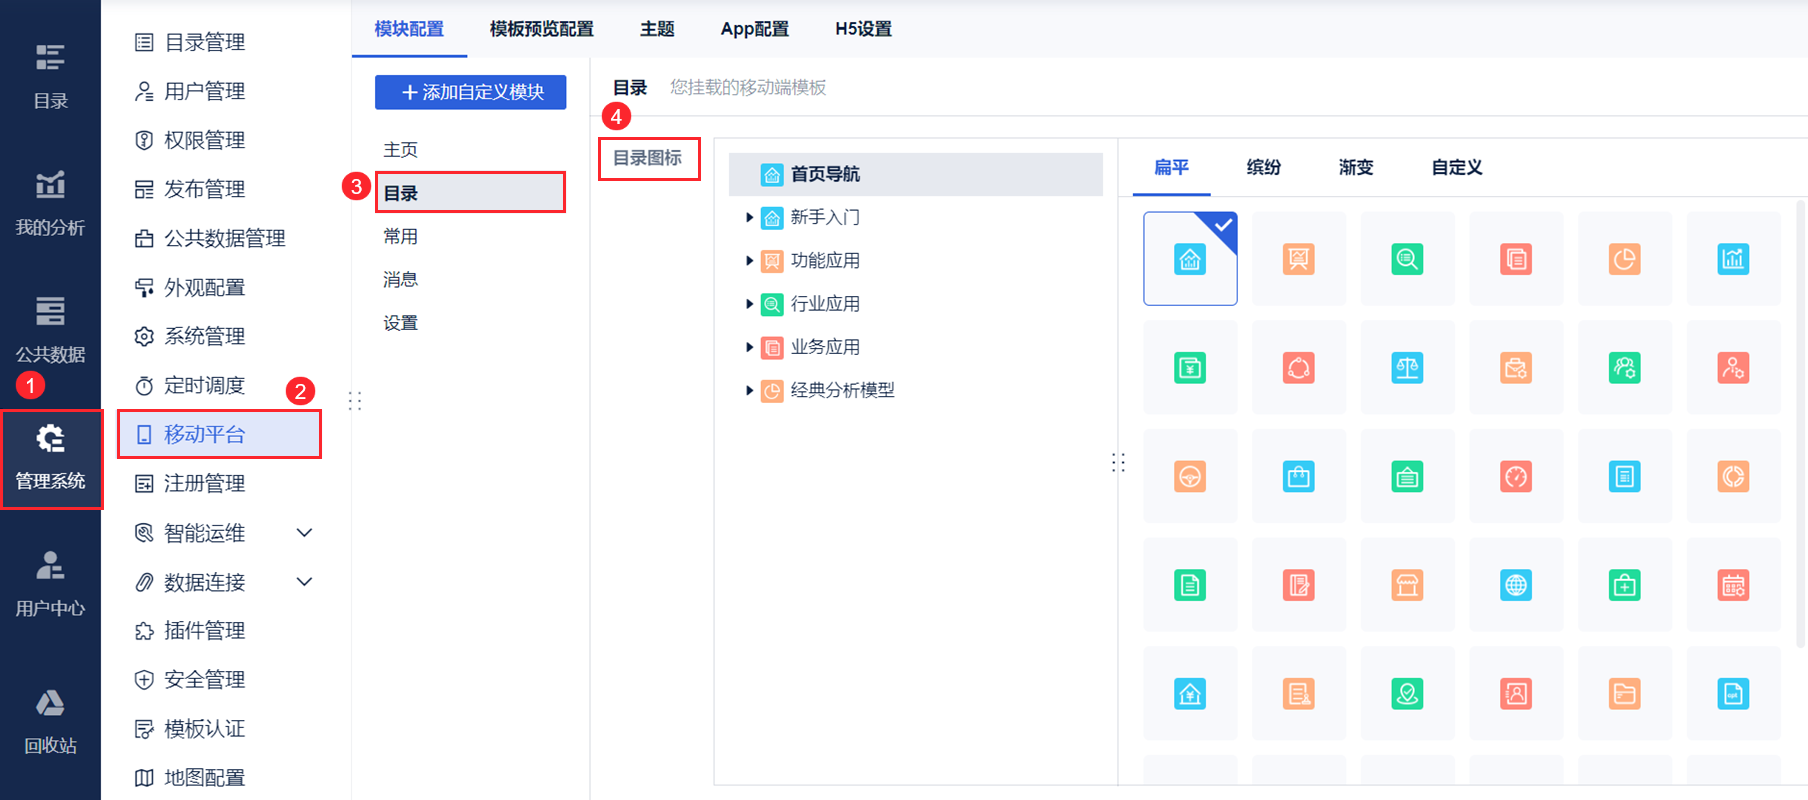1808x800 pixels.
Task: Switch to the 模块配置 tab
Action: 409,29
